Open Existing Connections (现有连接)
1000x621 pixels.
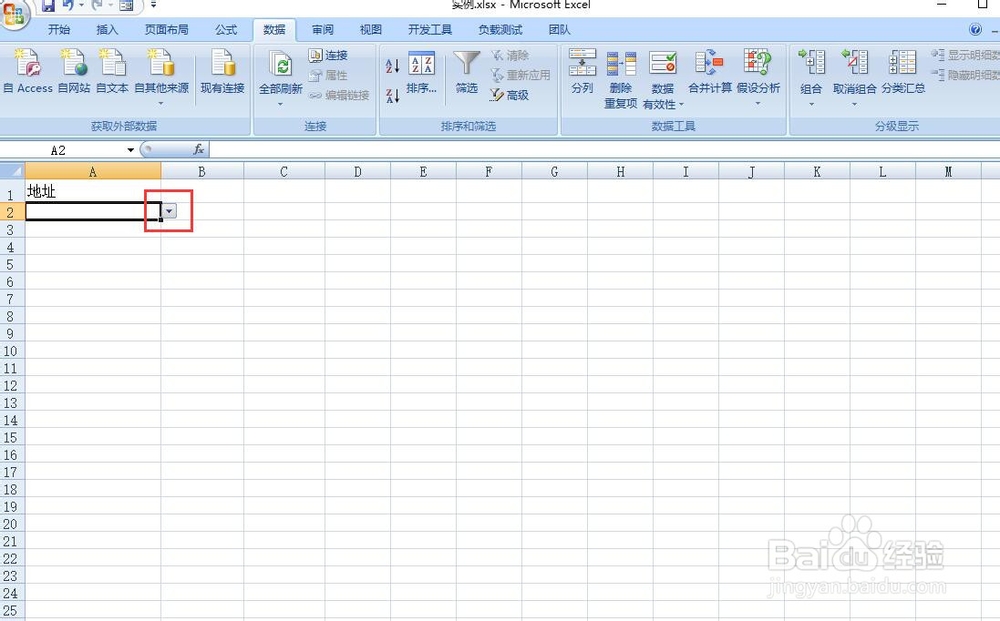click(223, 71)
